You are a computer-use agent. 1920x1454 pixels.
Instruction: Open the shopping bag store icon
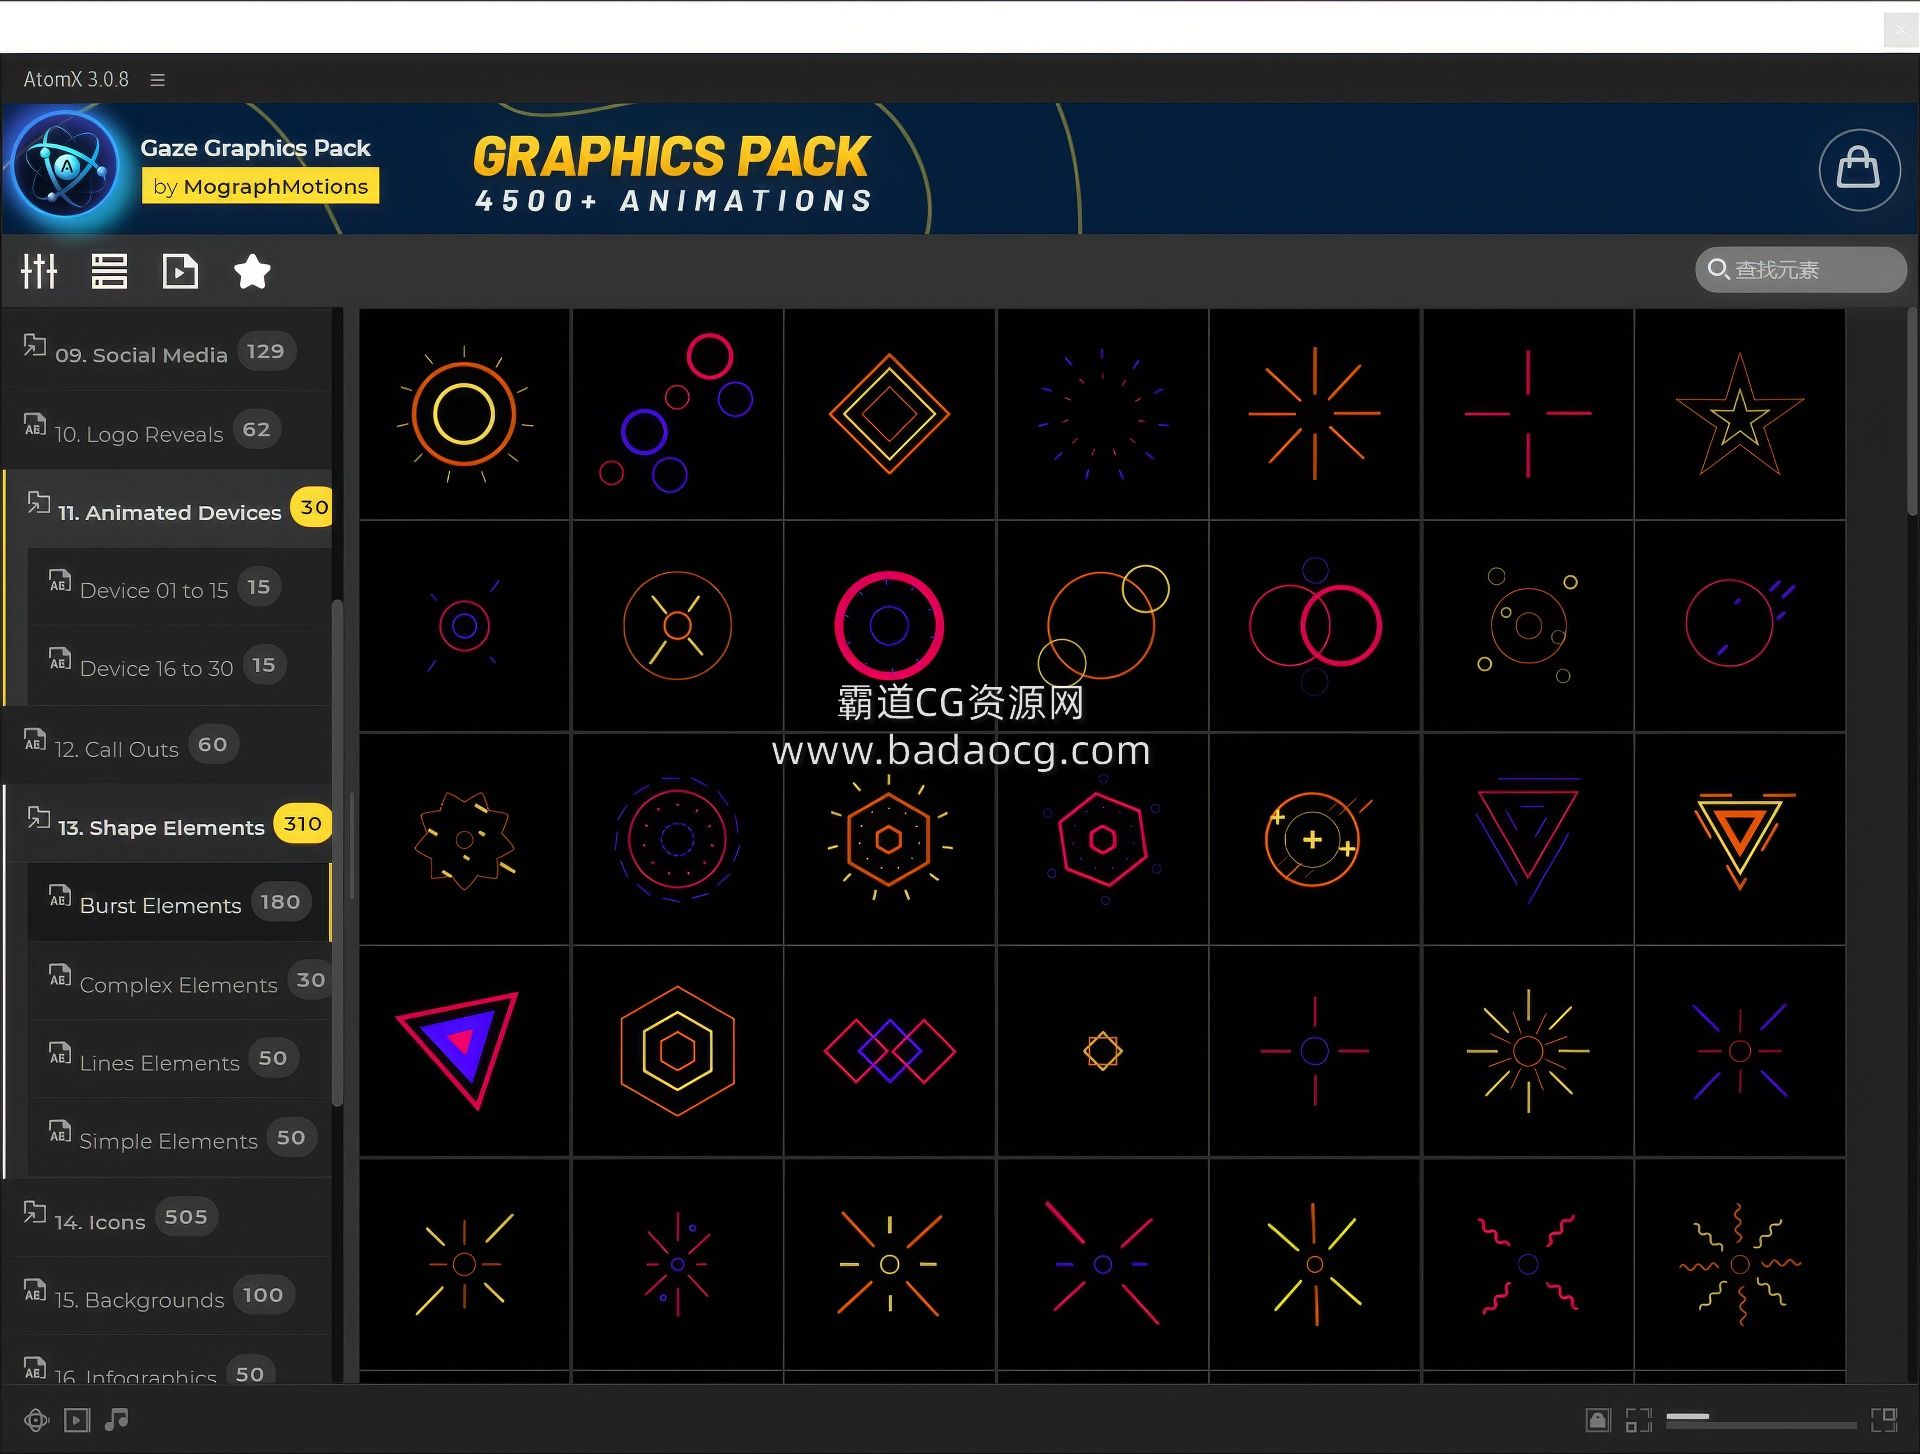point(1859,169)
